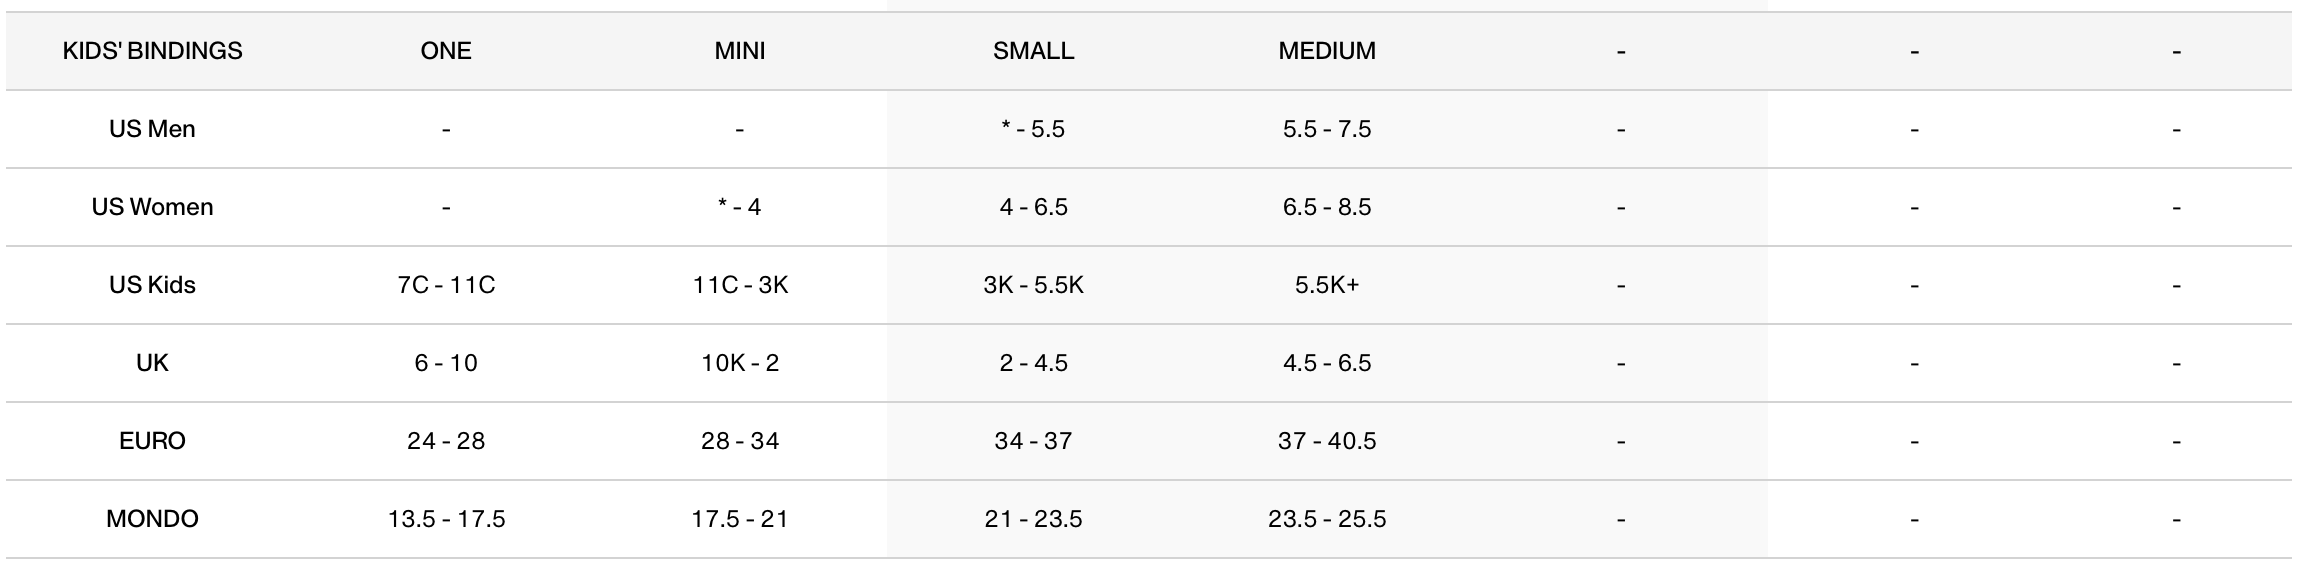Select the SMALL size column header
Viewport: 2304px width, 576px height.
click(x=1033, y=51)
